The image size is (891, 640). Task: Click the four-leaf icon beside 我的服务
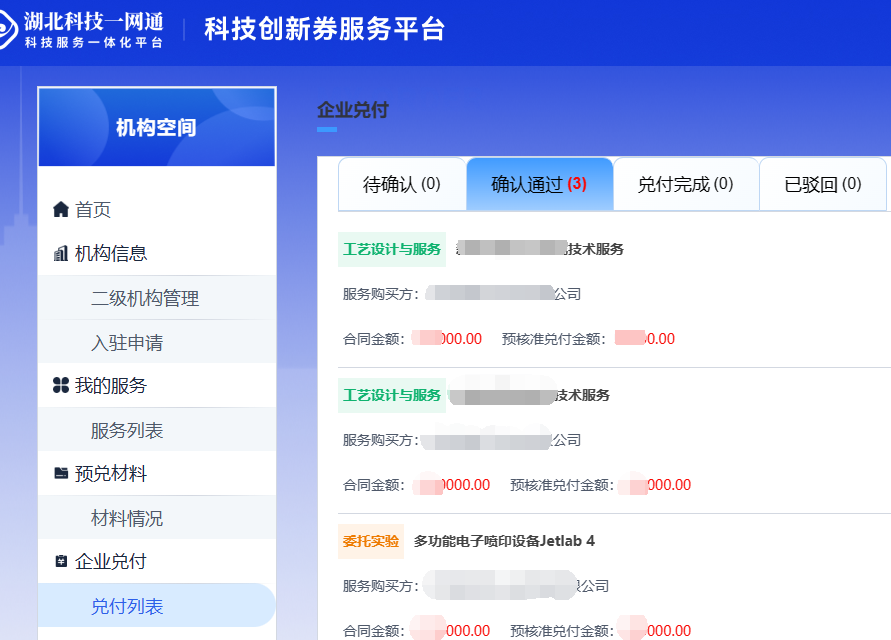point(61,386)
